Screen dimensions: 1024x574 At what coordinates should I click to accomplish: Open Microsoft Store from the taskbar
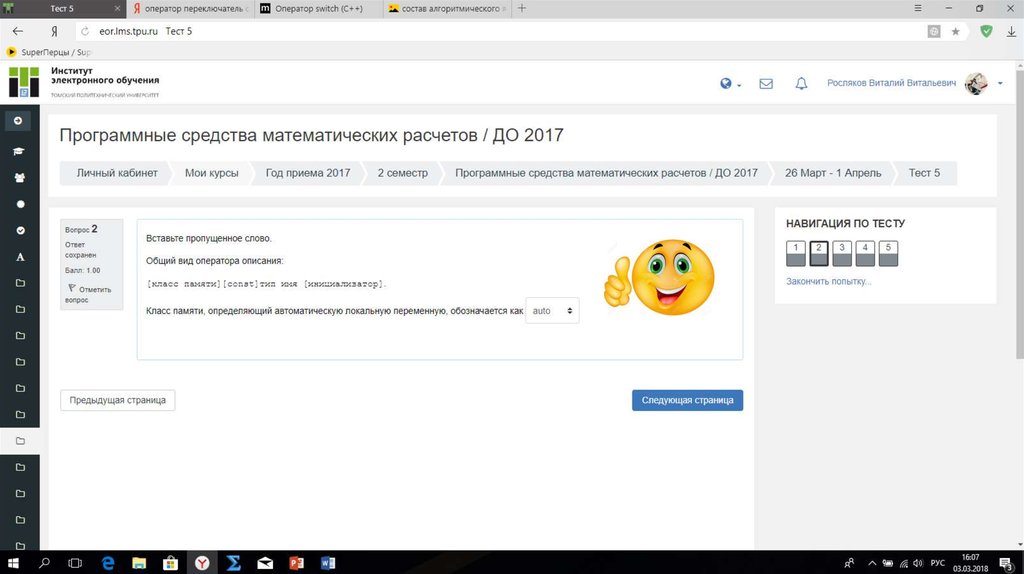170,563
